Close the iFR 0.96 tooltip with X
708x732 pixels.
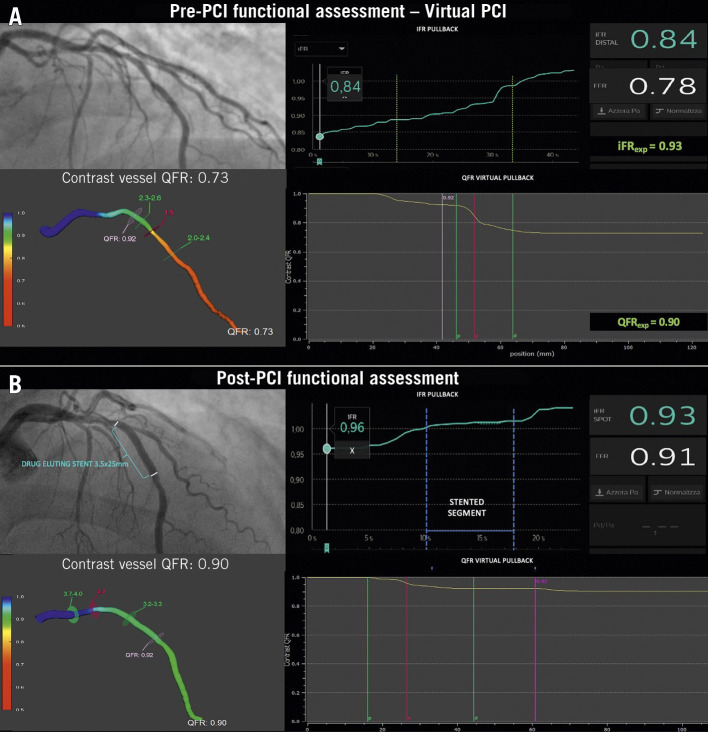tap(350, 451)
